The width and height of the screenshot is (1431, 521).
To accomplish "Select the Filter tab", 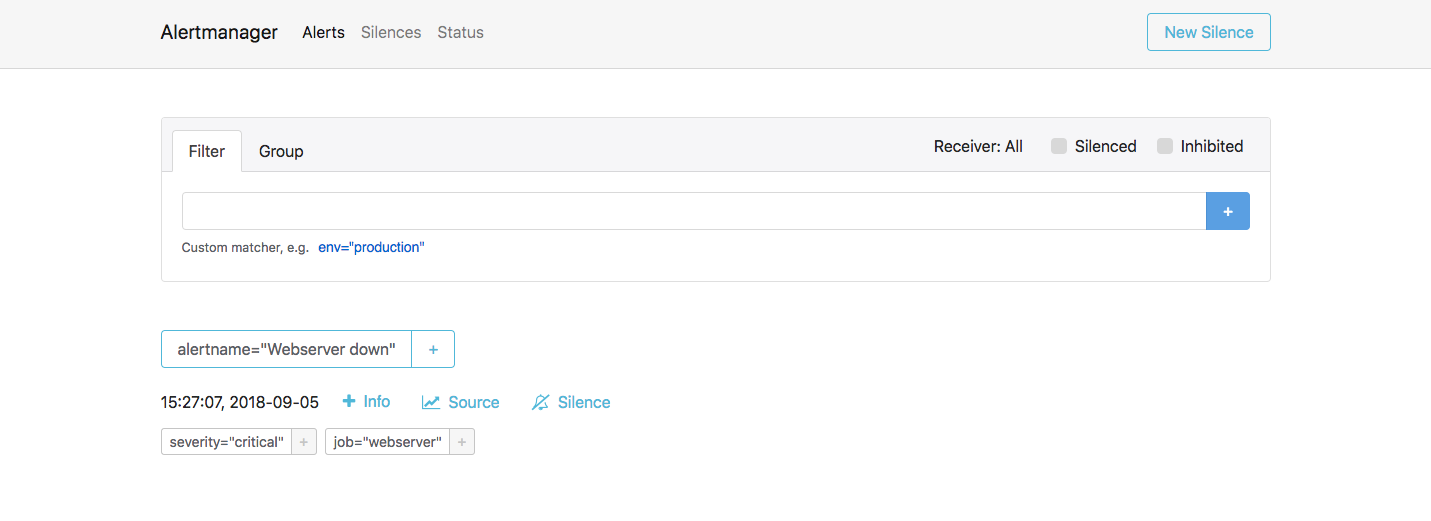I will 207,151.
